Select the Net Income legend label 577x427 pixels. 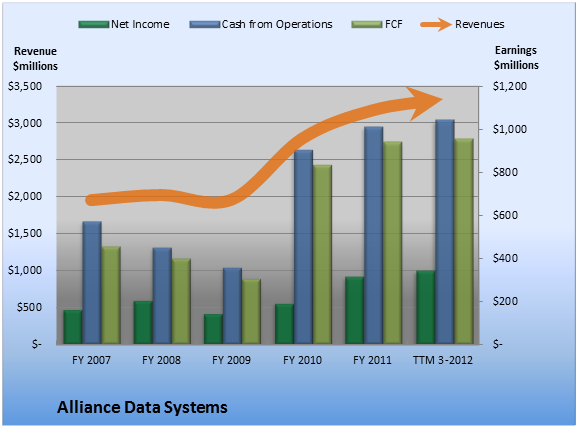140,24
